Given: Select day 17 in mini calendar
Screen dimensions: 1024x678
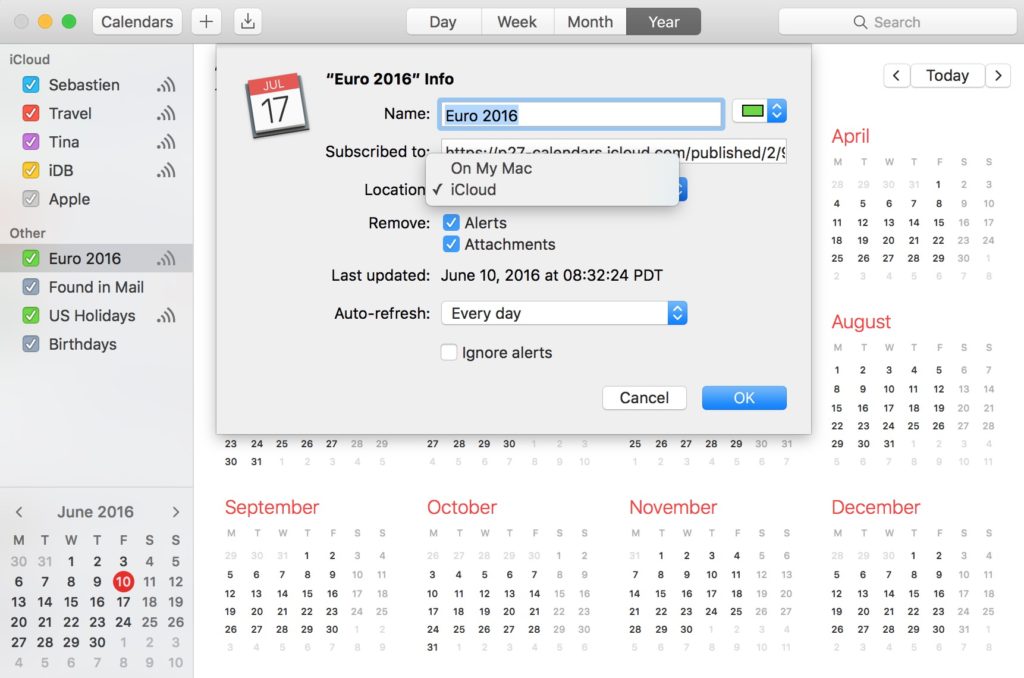Looking at the screenshot, I should point(123,602).
